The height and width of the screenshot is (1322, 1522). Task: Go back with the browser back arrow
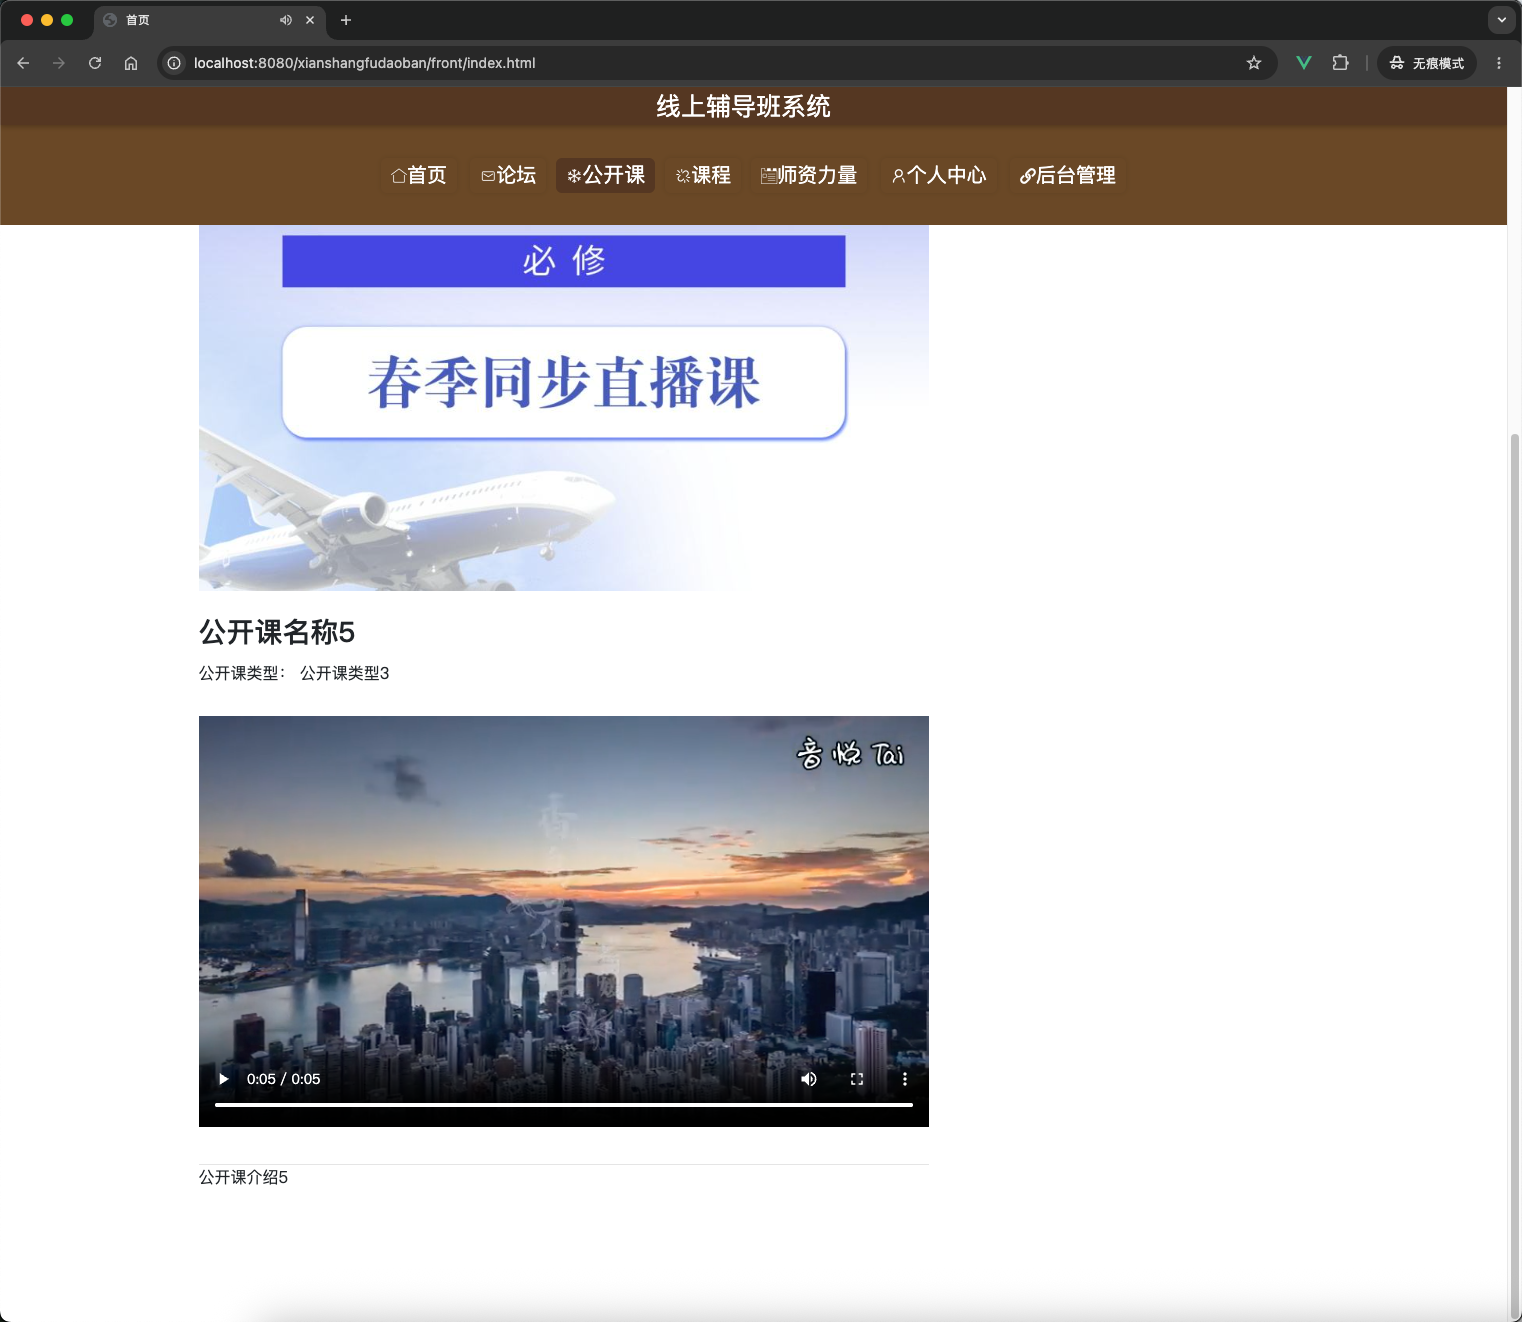coord(23,63)
